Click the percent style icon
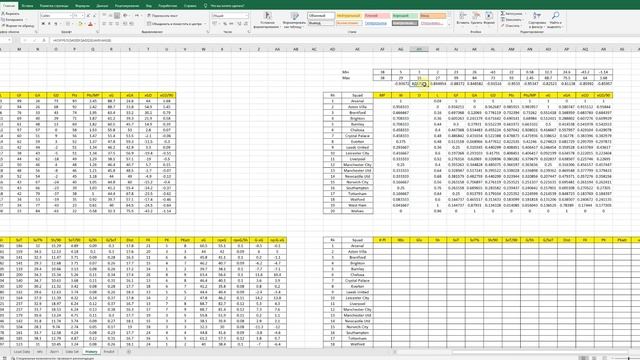This screenshot has width=640, height=360. point(225,24)
